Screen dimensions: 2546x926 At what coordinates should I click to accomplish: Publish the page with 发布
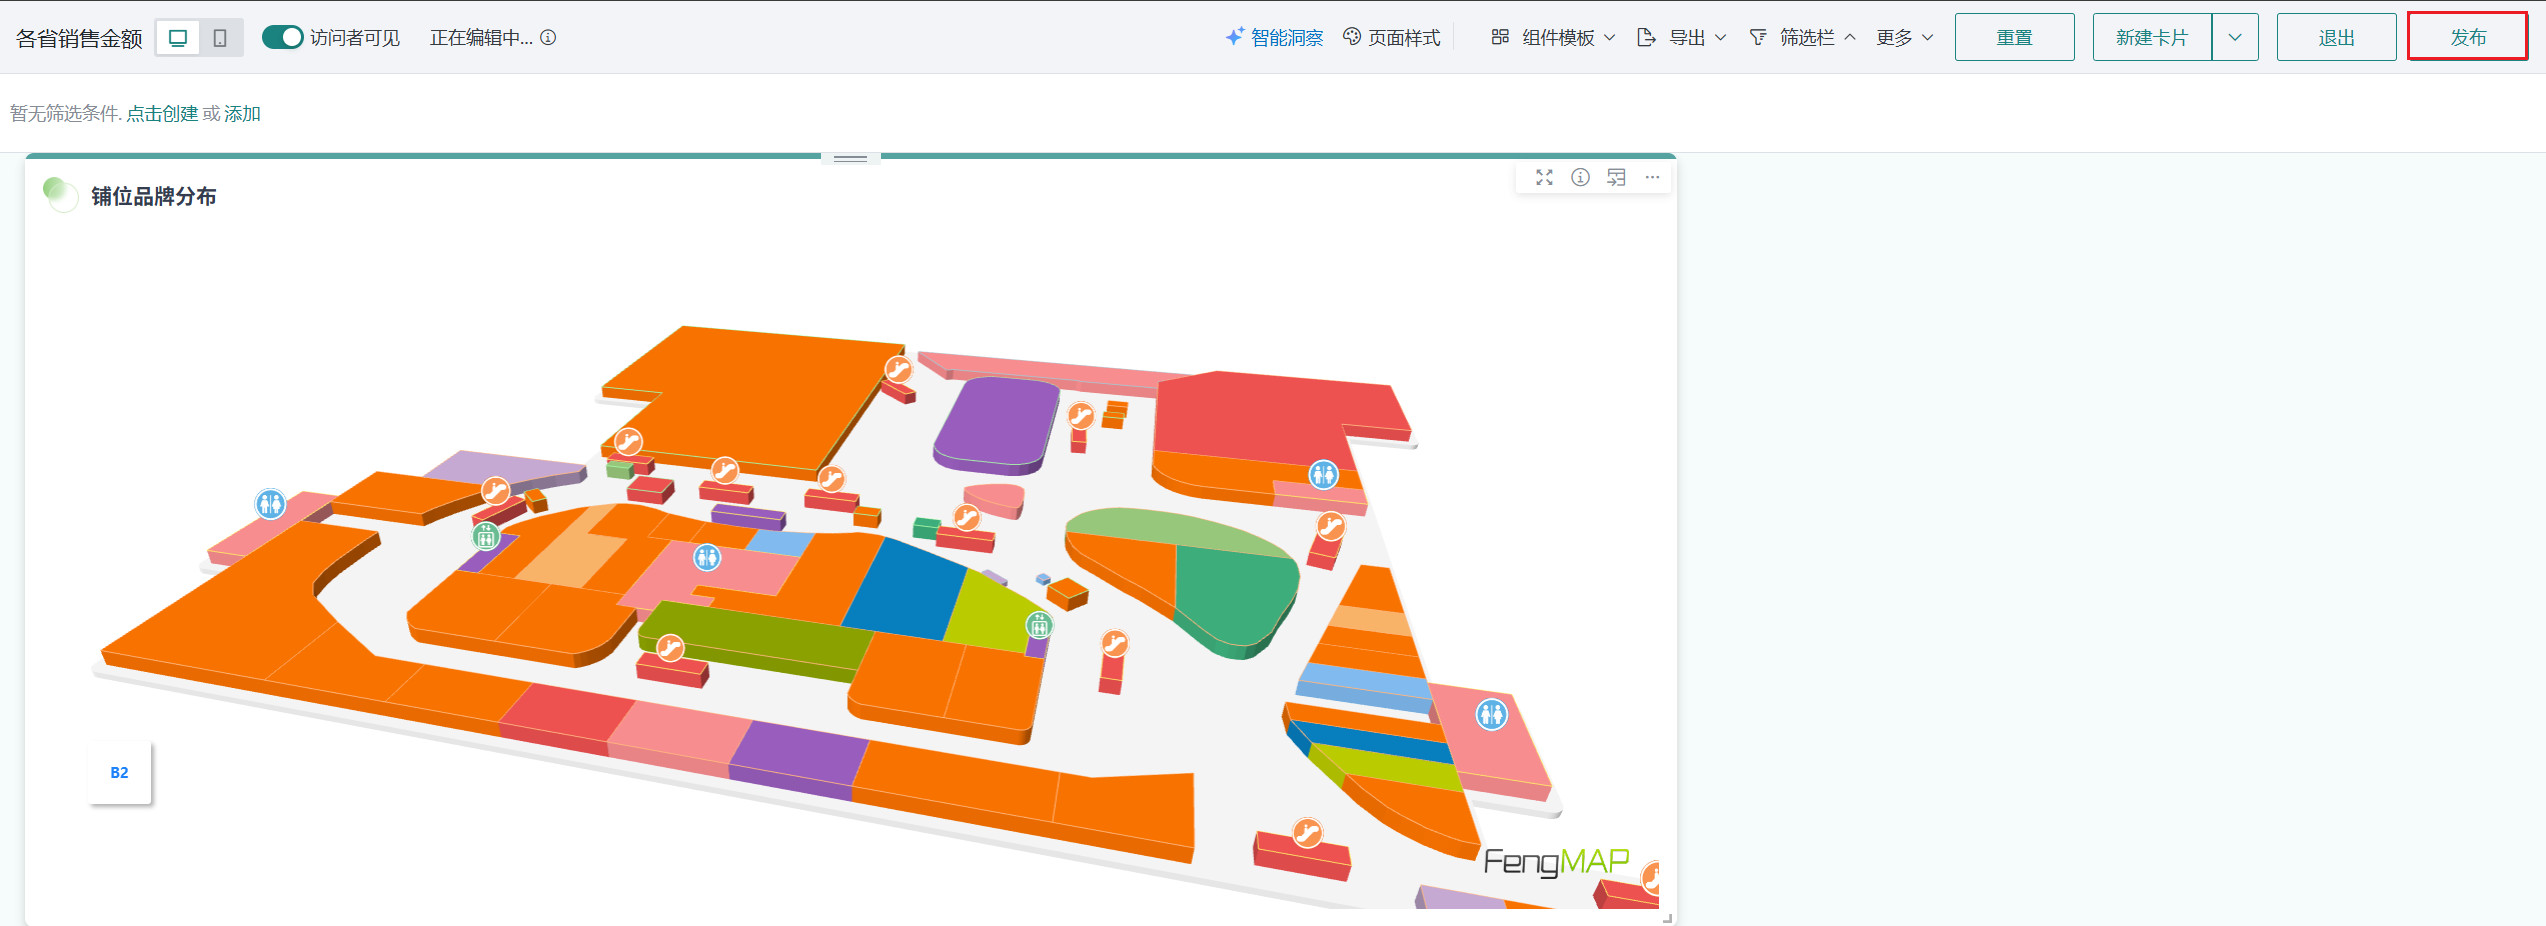click(2467, 37)
